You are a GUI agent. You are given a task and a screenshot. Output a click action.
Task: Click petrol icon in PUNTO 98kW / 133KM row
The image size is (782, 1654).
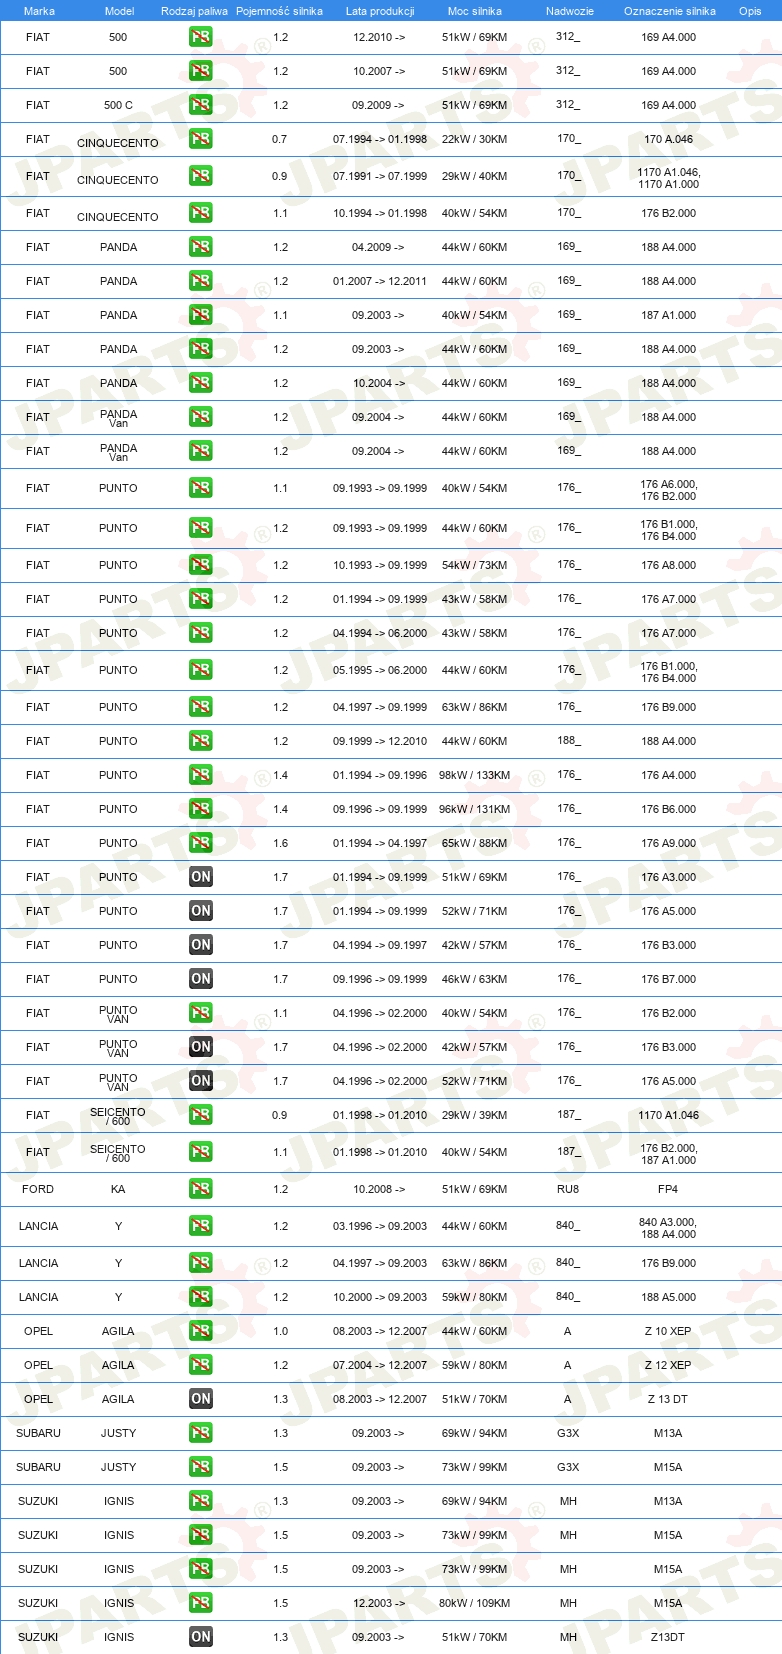coord(201,775)
